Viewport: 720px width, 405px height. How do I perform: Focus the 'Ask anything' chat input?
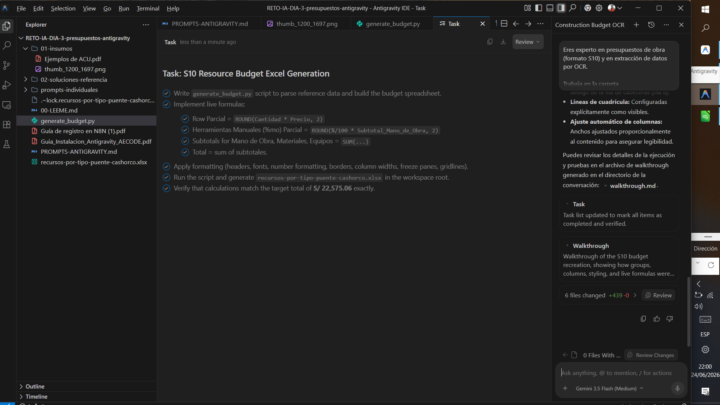(x=616, y=373)
